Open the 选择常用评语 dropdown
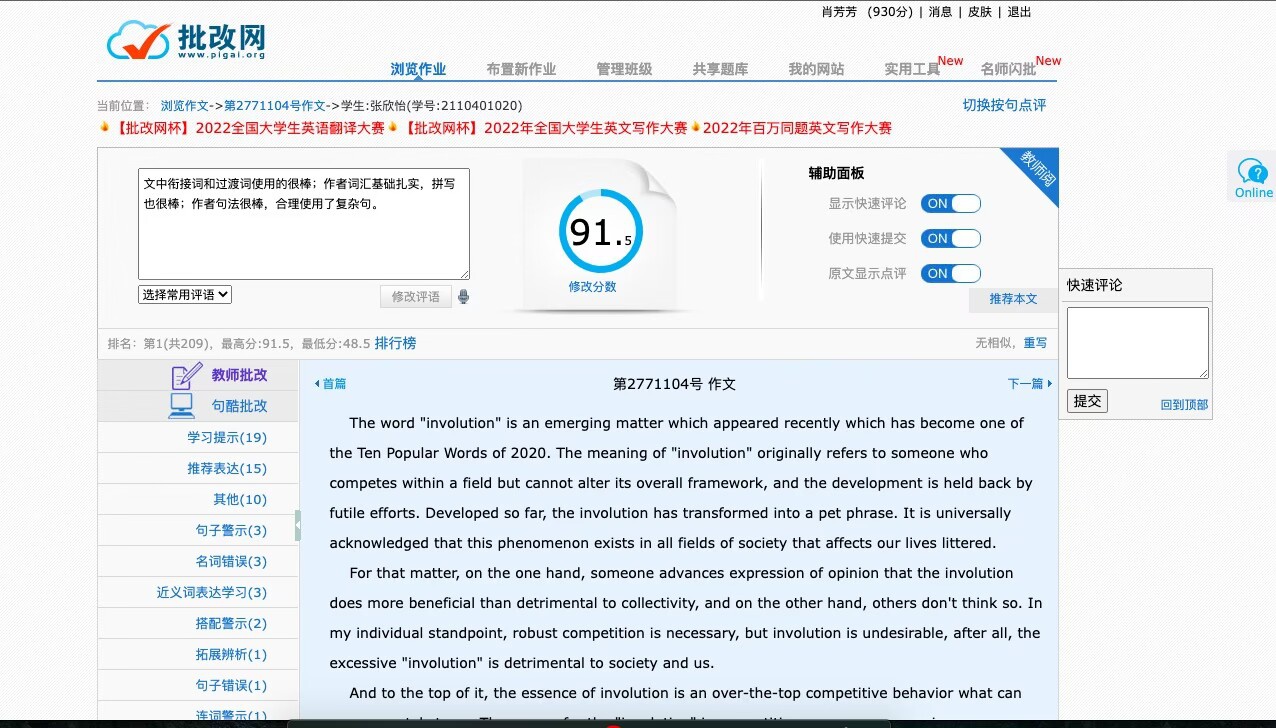 [x=185, y=295]
